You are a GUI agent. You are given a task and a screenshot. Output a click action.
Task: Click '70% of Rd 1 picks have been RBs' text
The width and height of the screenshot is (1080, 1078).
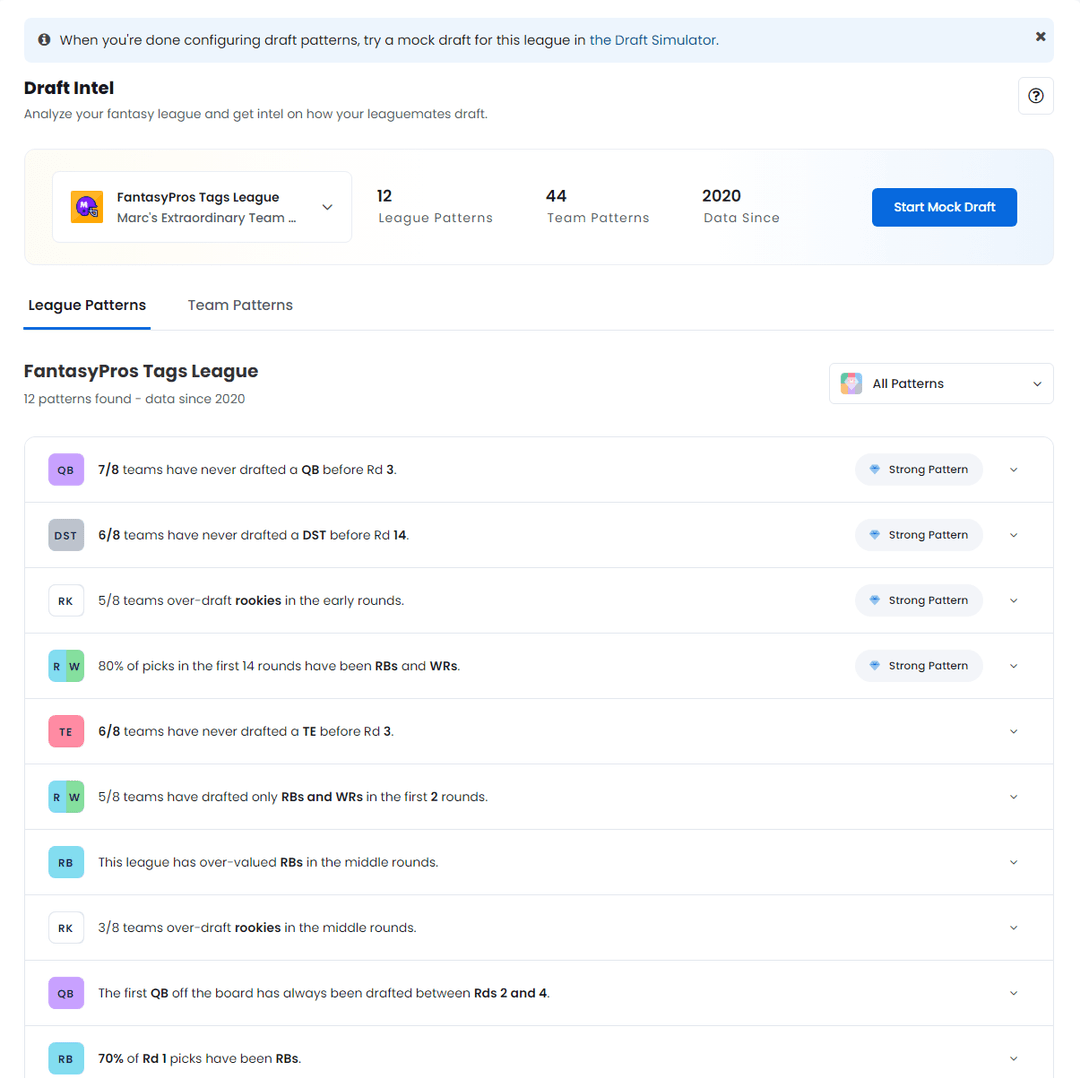pyautogui.click(x=200, y=1059)
